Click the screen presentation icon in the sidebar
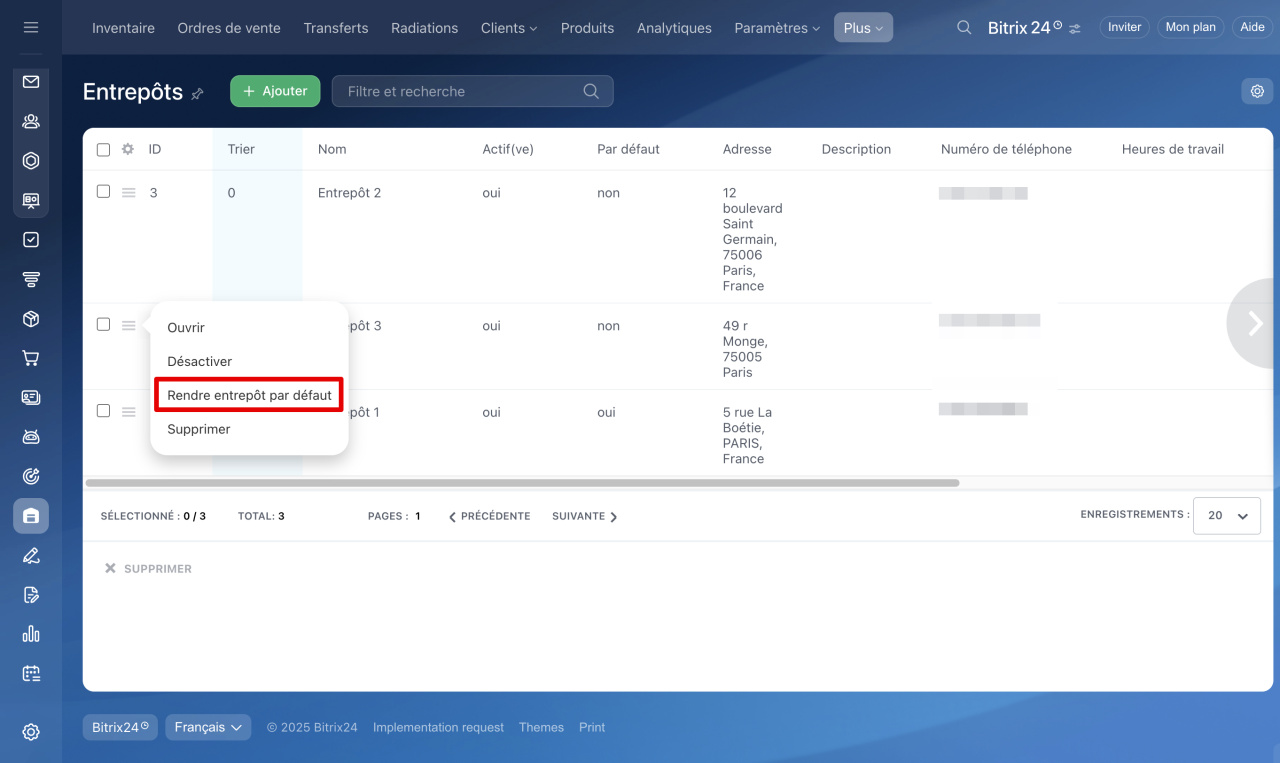This screenshot has width=1280, height=763. coord(31,200)
